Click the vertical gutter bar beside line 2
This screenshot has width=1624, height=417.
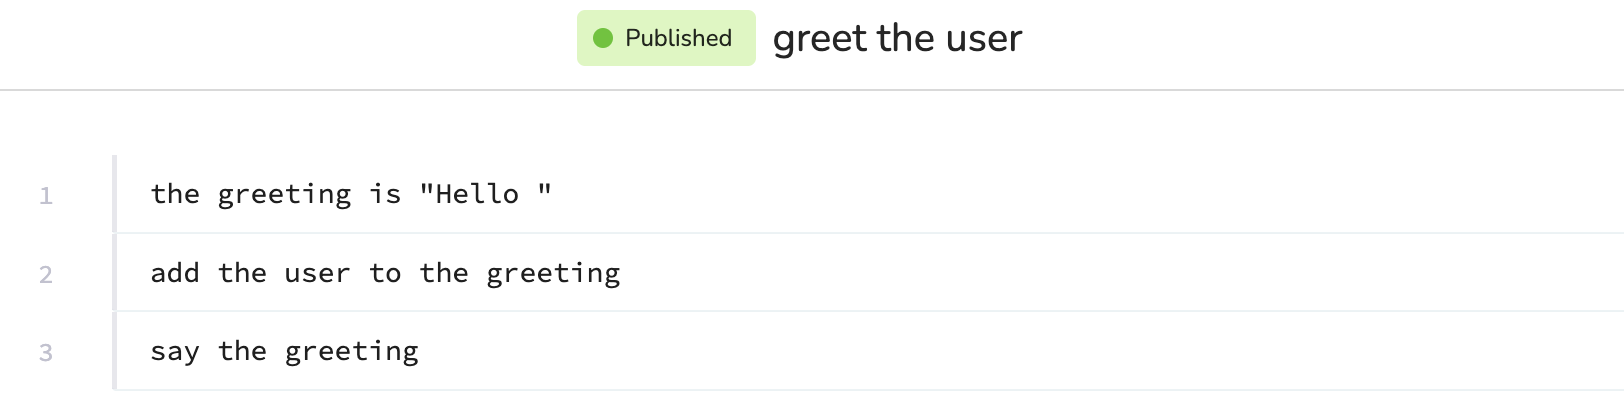[115, 273]
